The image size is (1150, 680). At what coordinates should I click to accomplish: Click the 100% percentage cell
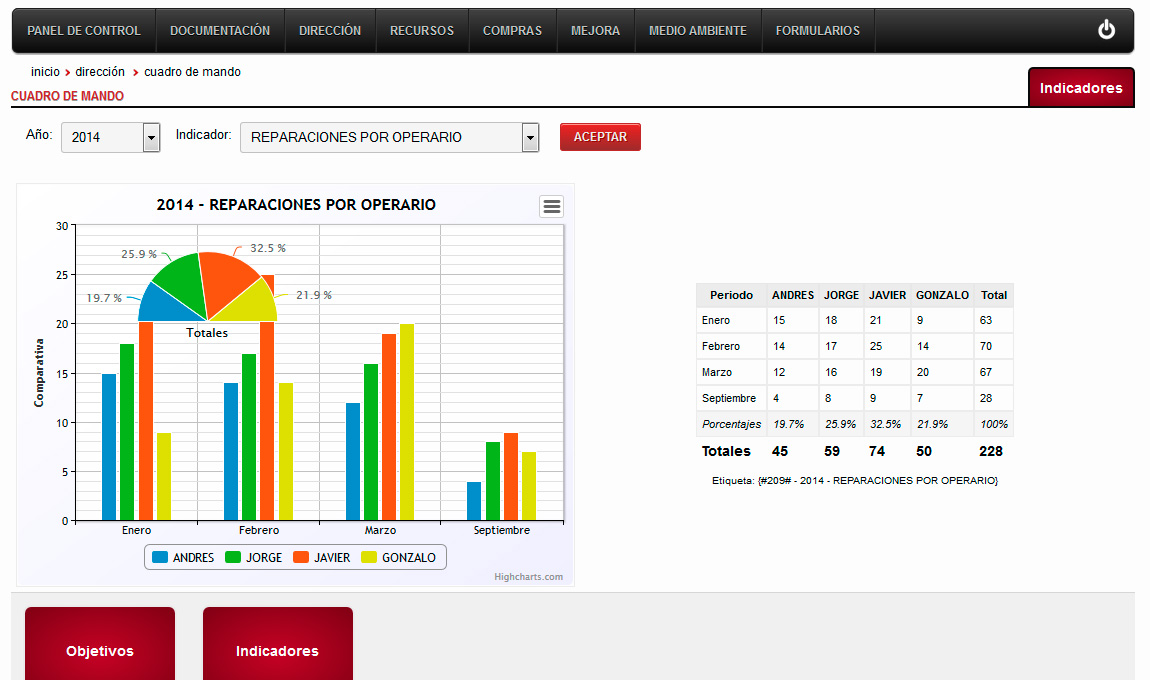point(995,424)
